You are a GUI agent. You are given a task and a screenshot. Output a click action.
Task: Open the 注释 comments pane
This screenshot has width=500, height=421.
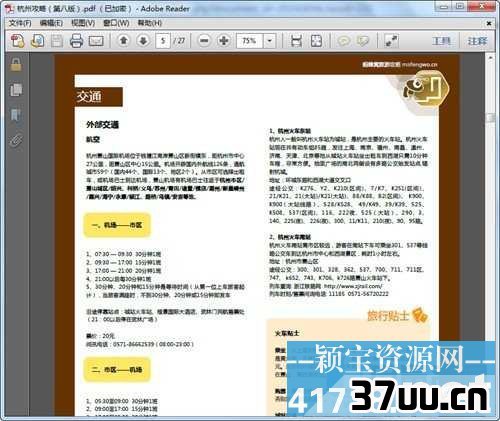(x=477, y=41)
